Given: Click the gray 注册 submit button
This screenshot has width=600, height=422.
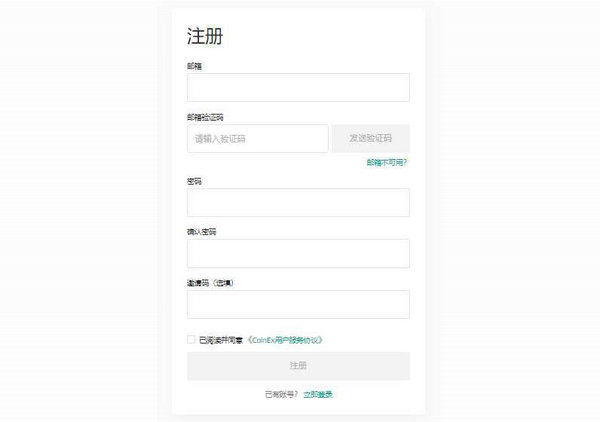Looking at the screenshot, I should tap(298, 366).
